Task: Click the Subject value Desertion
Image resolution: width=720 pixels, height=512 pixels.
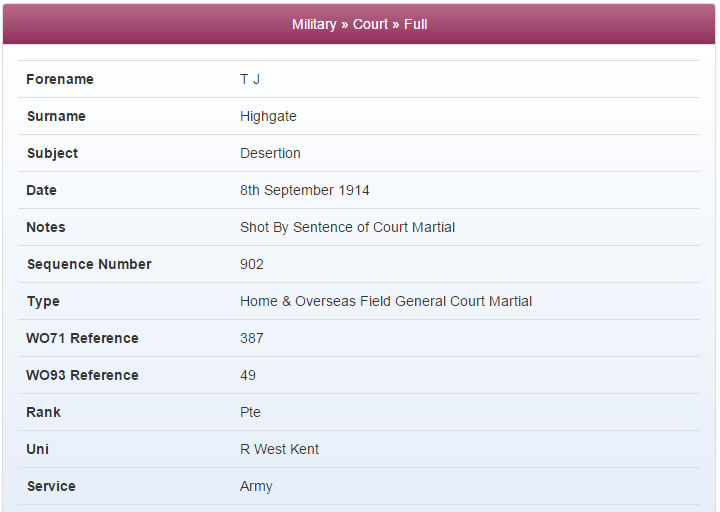Action: point(270,153)
